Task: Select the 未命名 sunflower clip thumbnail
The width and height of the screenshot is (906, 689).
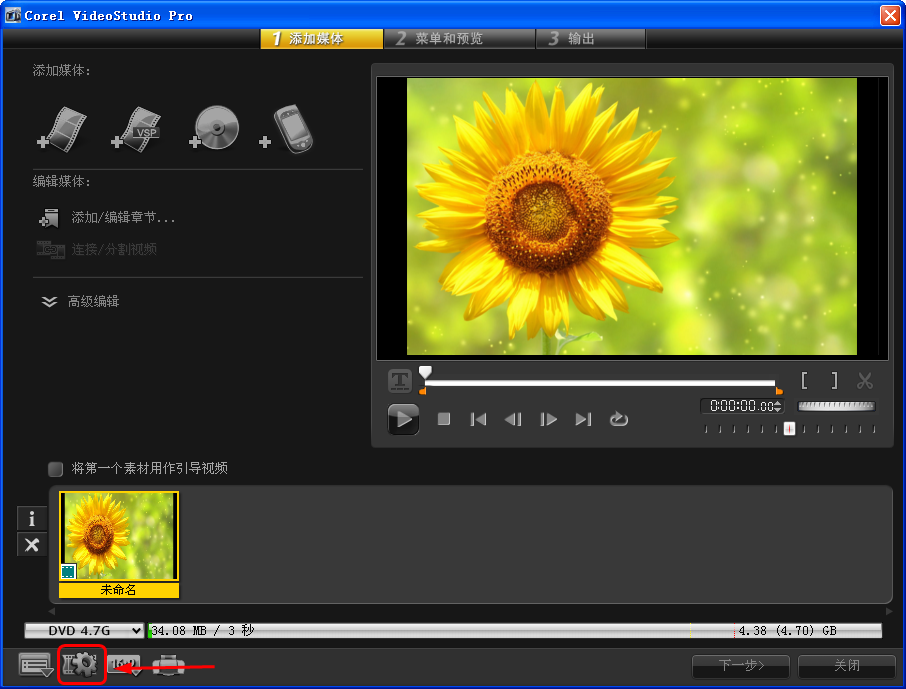Action: 119,536
